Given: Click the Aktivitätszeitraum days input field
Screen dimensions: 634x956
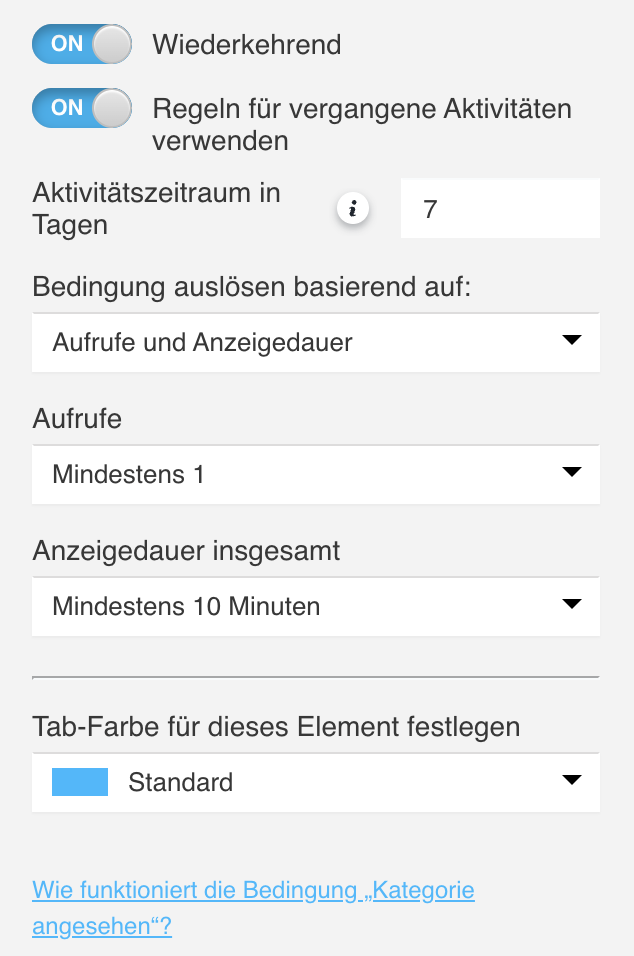Looking at the screenshot, I should 500,209.
